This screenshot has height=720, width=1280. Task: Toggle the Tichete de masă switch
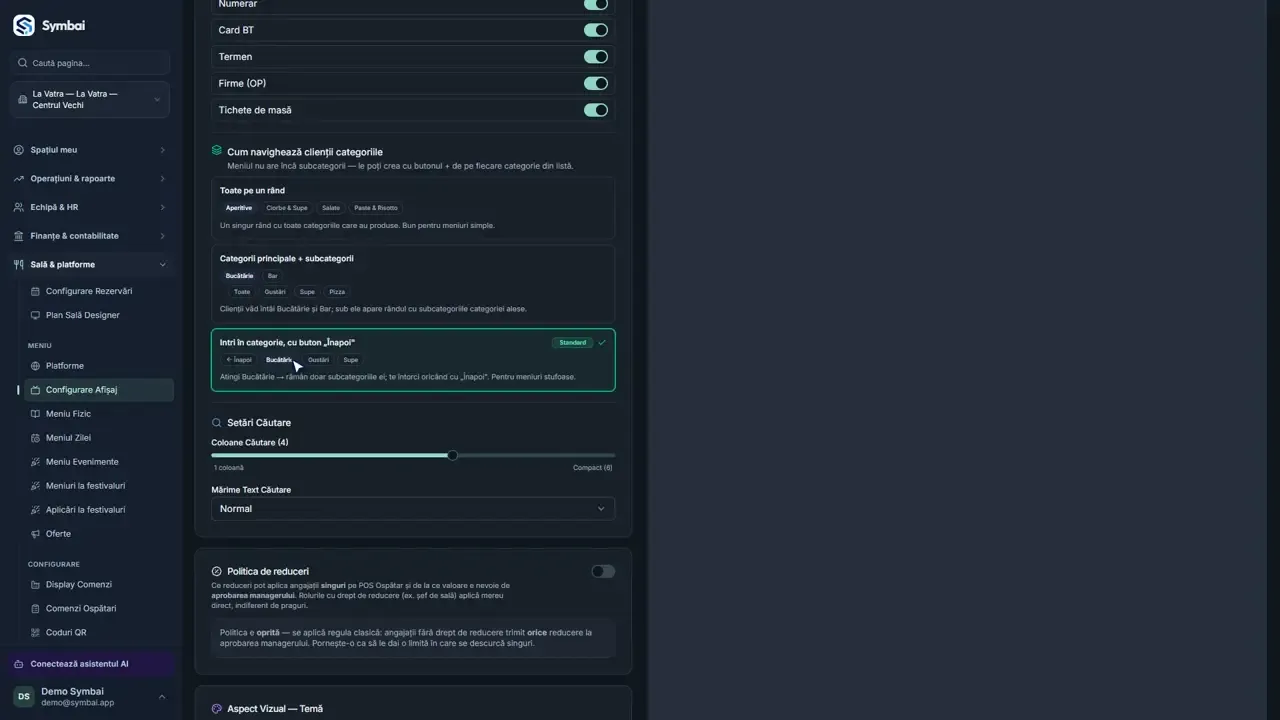(596, 110)
